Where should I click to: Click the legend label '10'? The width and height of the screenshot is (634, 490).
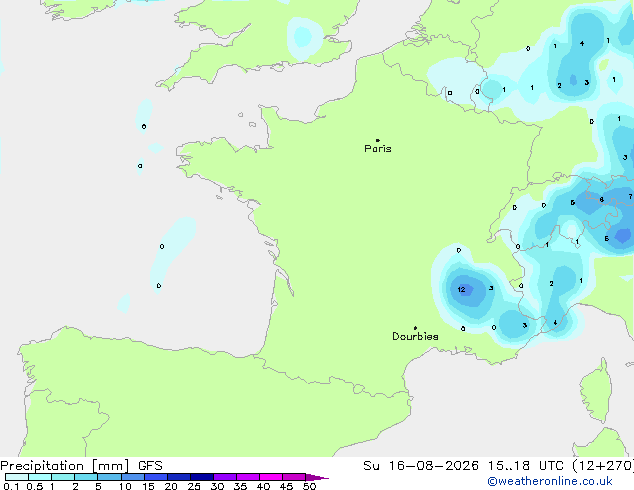125,486
